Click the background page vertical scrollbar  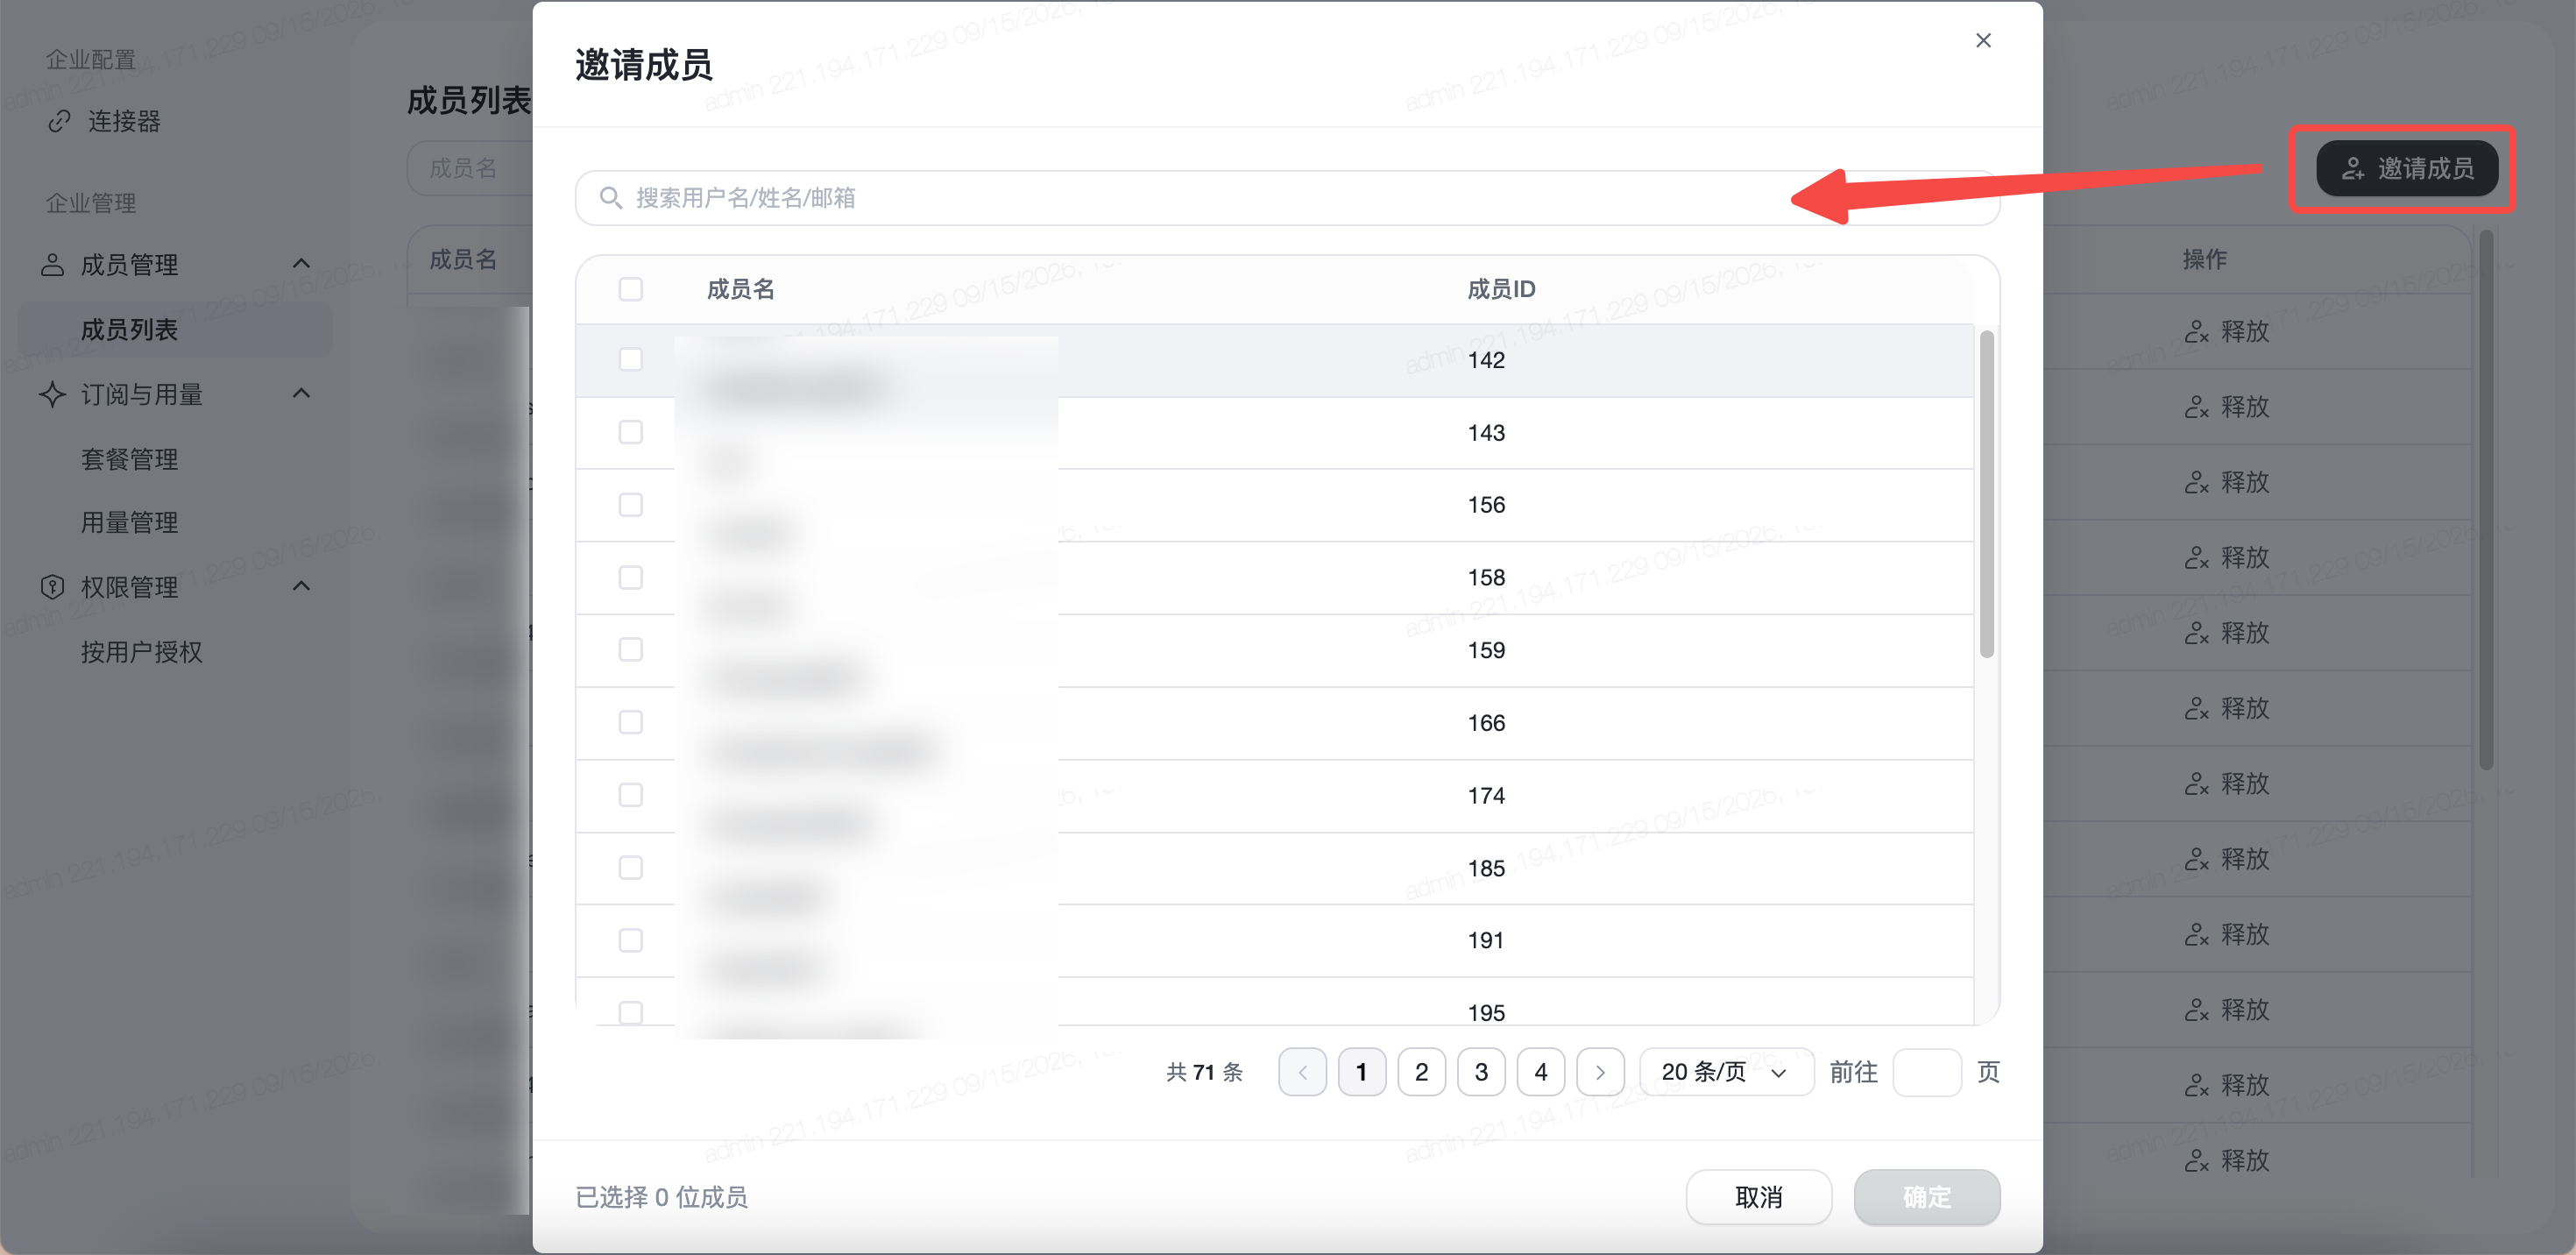[x=2486, y=500]
